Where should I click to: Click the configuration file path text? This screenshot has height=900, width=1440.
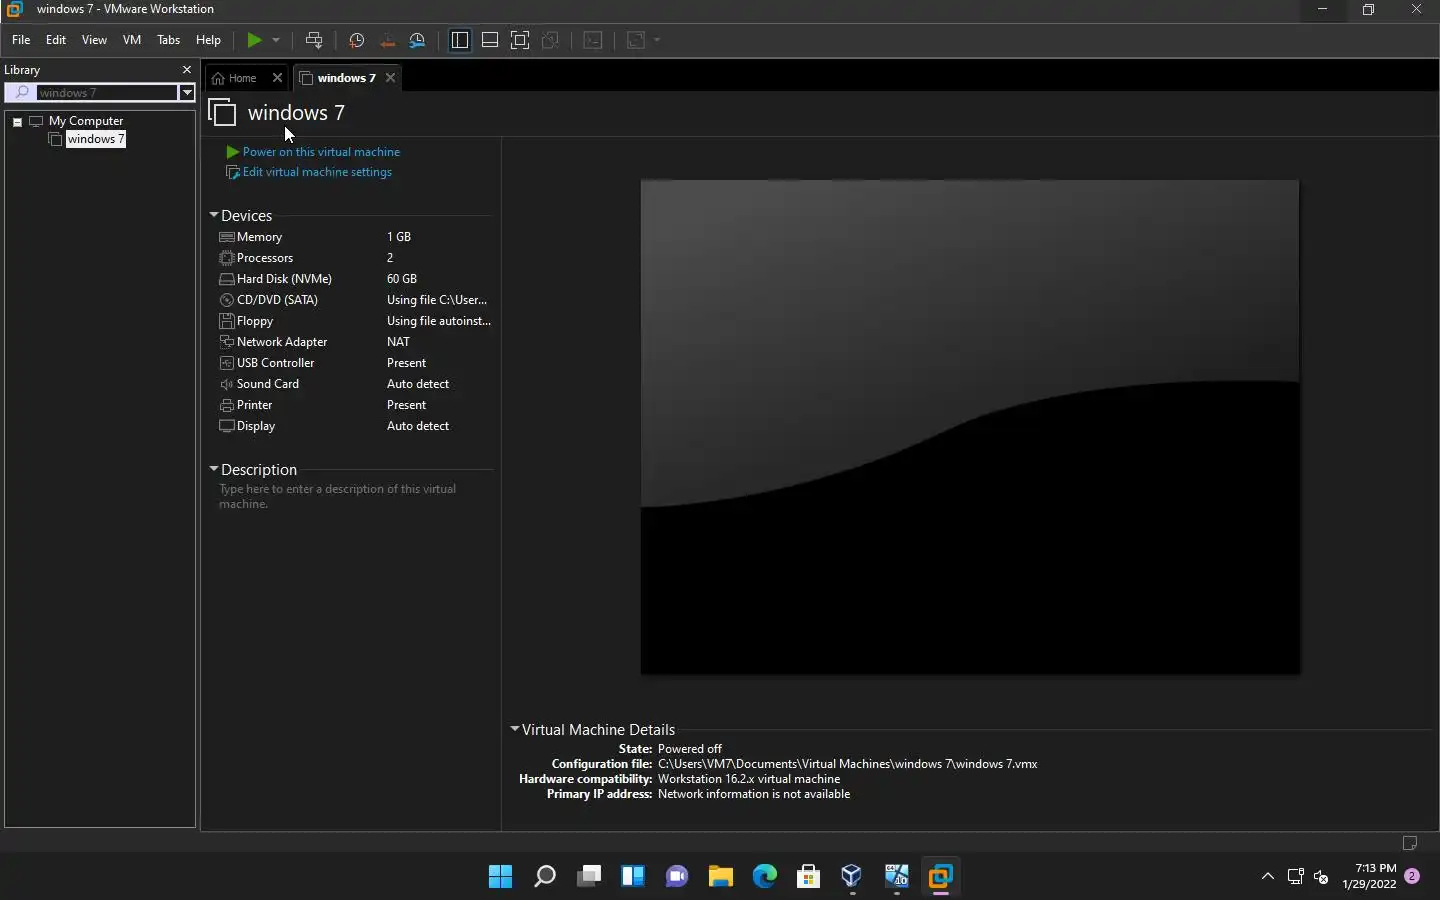[x=848, y=764]
